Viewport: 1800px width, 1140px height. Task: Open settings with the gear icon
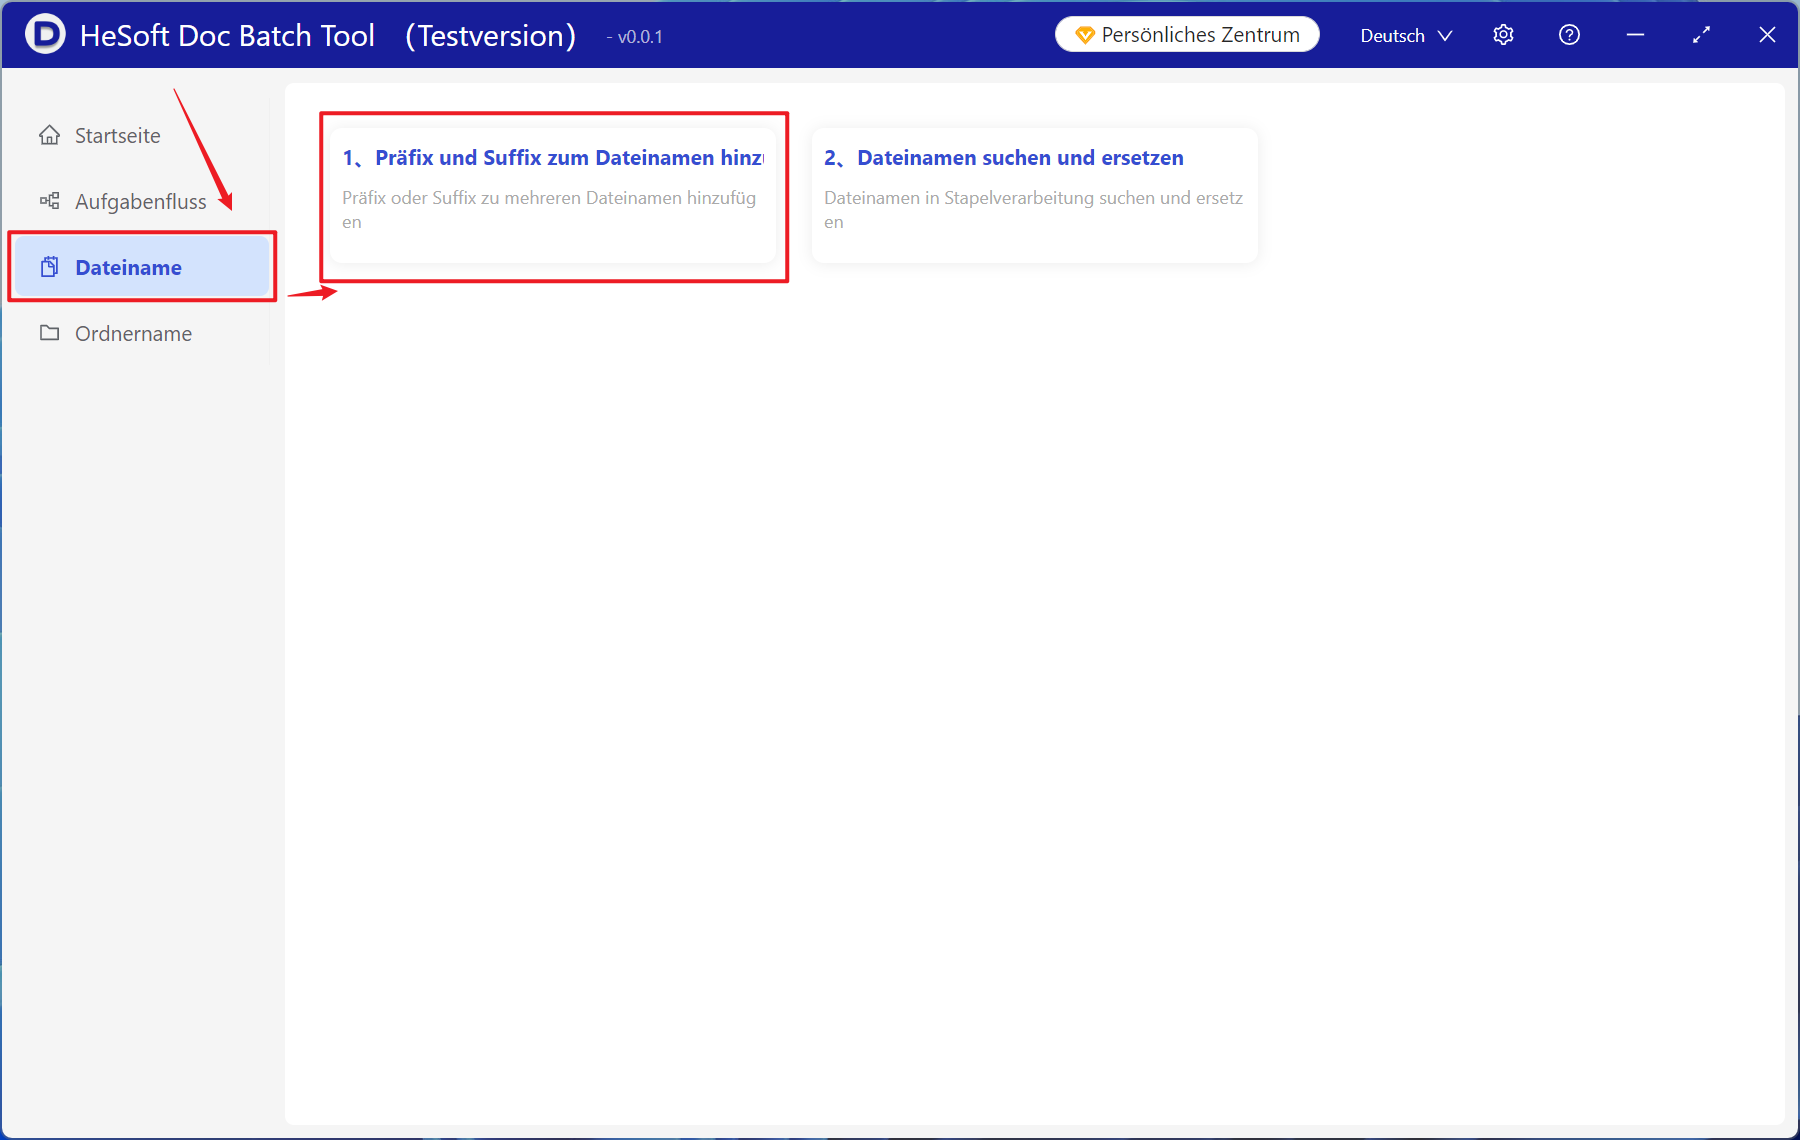(1503, 35)
